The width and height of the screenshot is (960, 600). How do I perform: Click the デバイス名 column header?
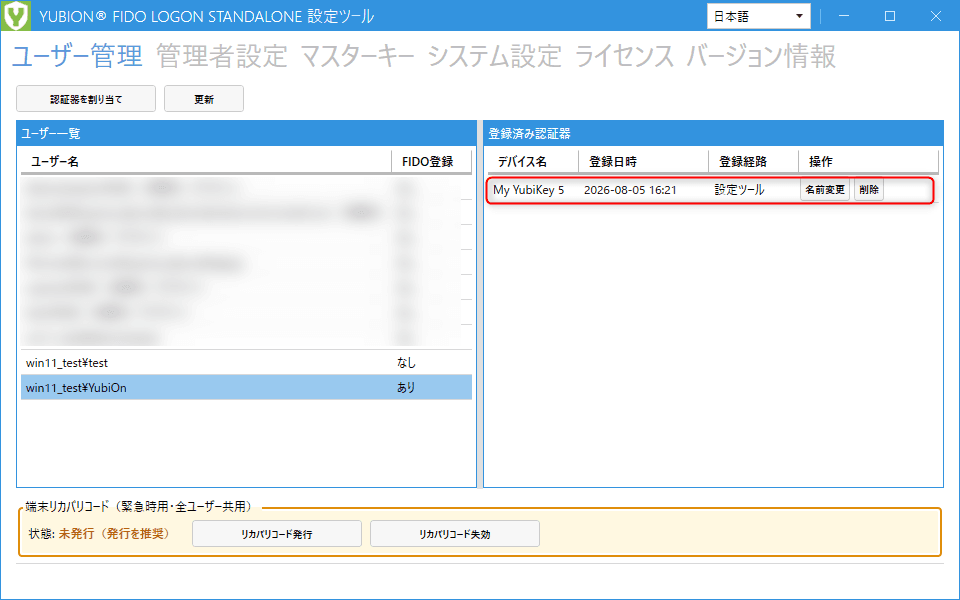(533, 162)
